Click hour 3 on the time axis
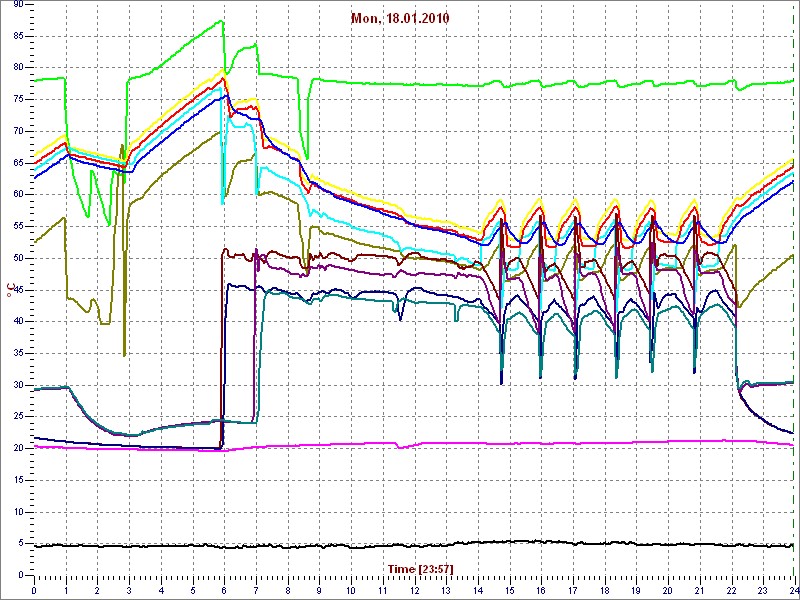This screenshot has height=600, width=800. [129, 590]
